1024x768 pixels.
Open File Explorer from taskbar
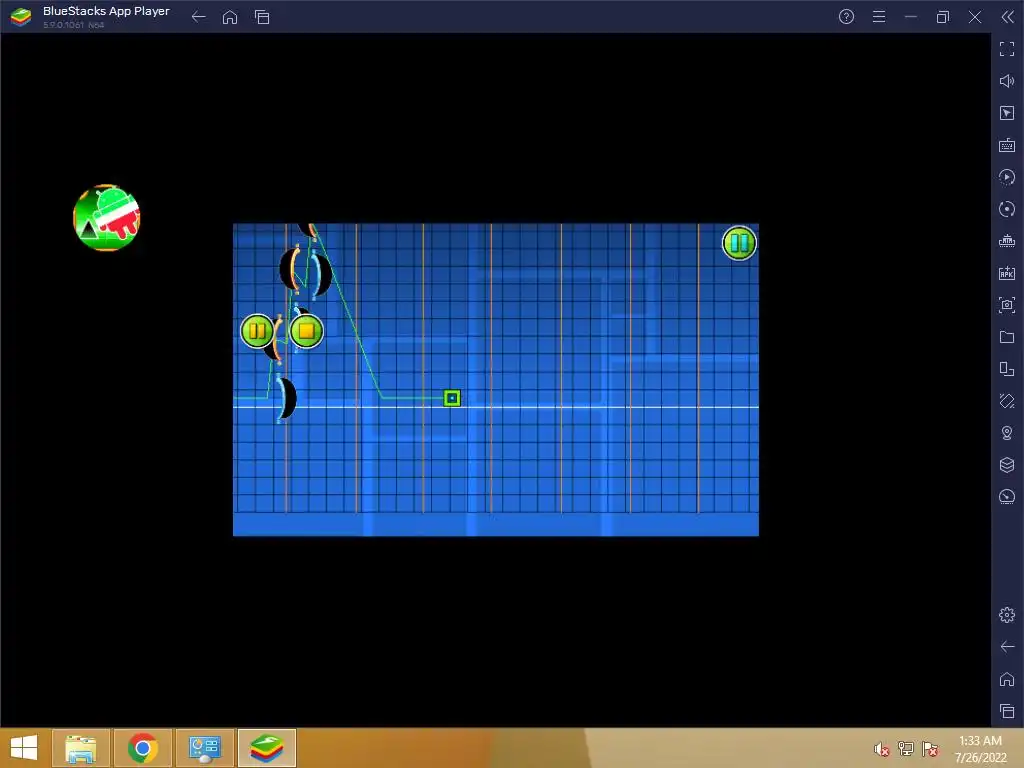coord(81,748)
